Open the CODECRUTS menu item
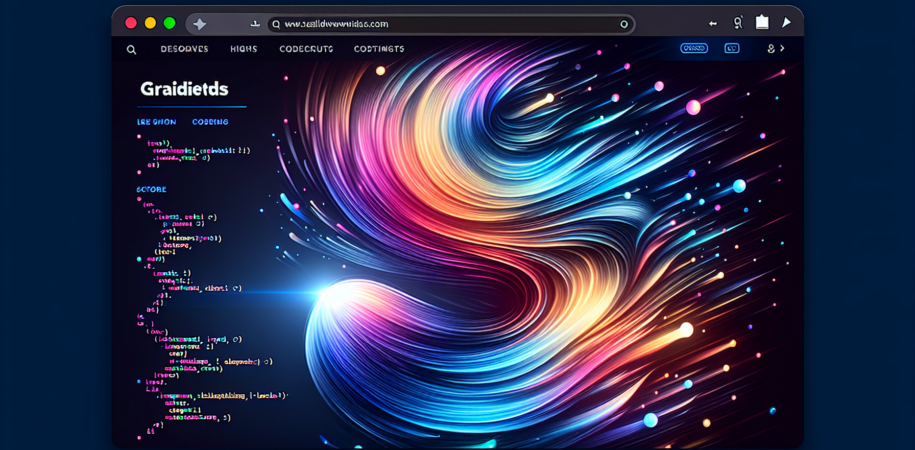 (305, 49)
